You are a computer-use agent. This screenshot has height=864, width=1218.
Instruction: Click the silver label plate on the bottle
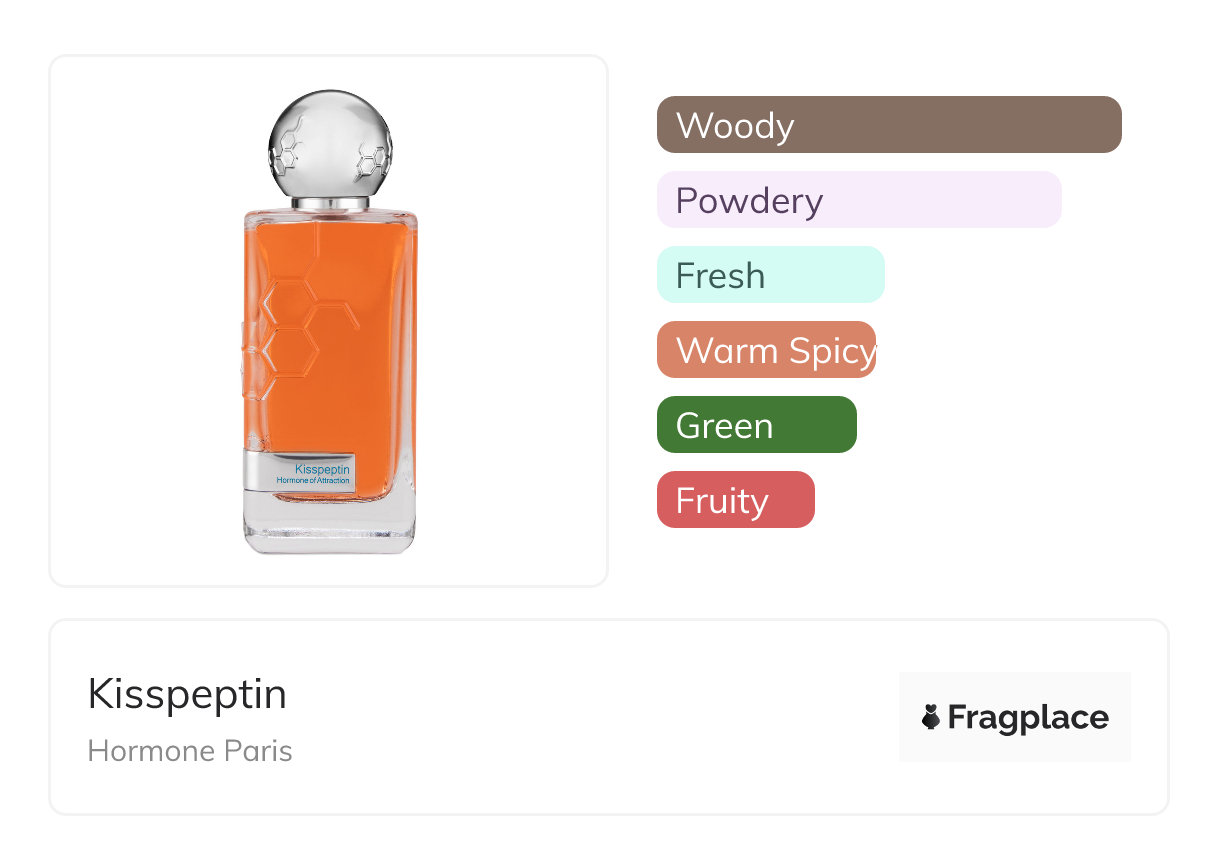tap(299, 474)
